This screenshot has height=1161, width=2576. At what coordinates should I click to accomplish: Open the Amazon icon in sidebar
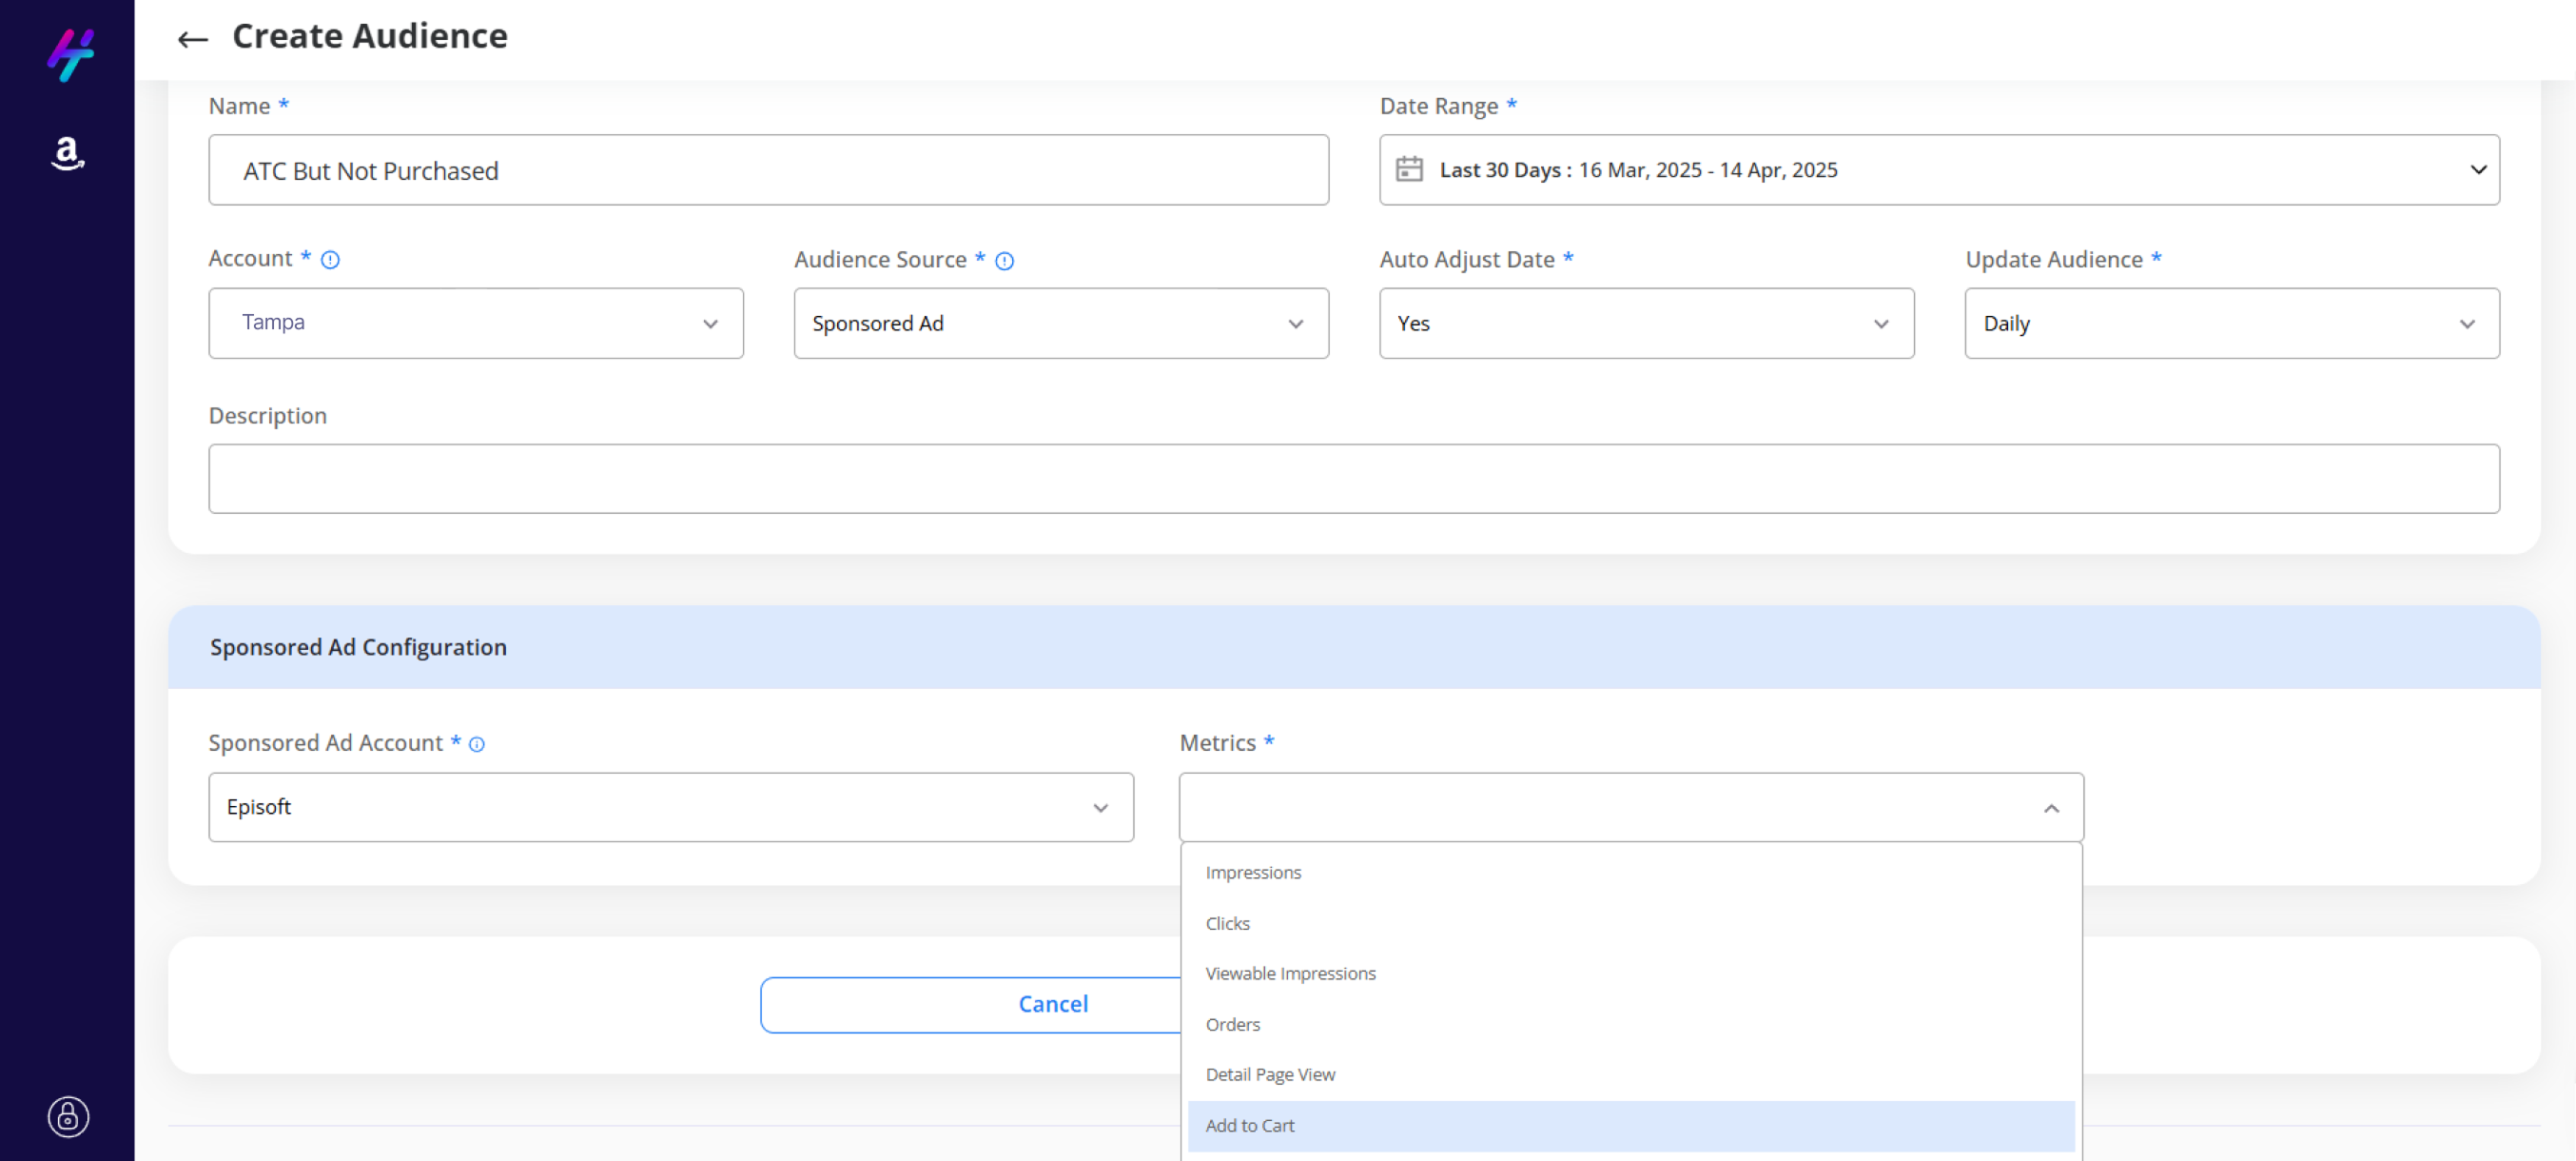point(67,153)
